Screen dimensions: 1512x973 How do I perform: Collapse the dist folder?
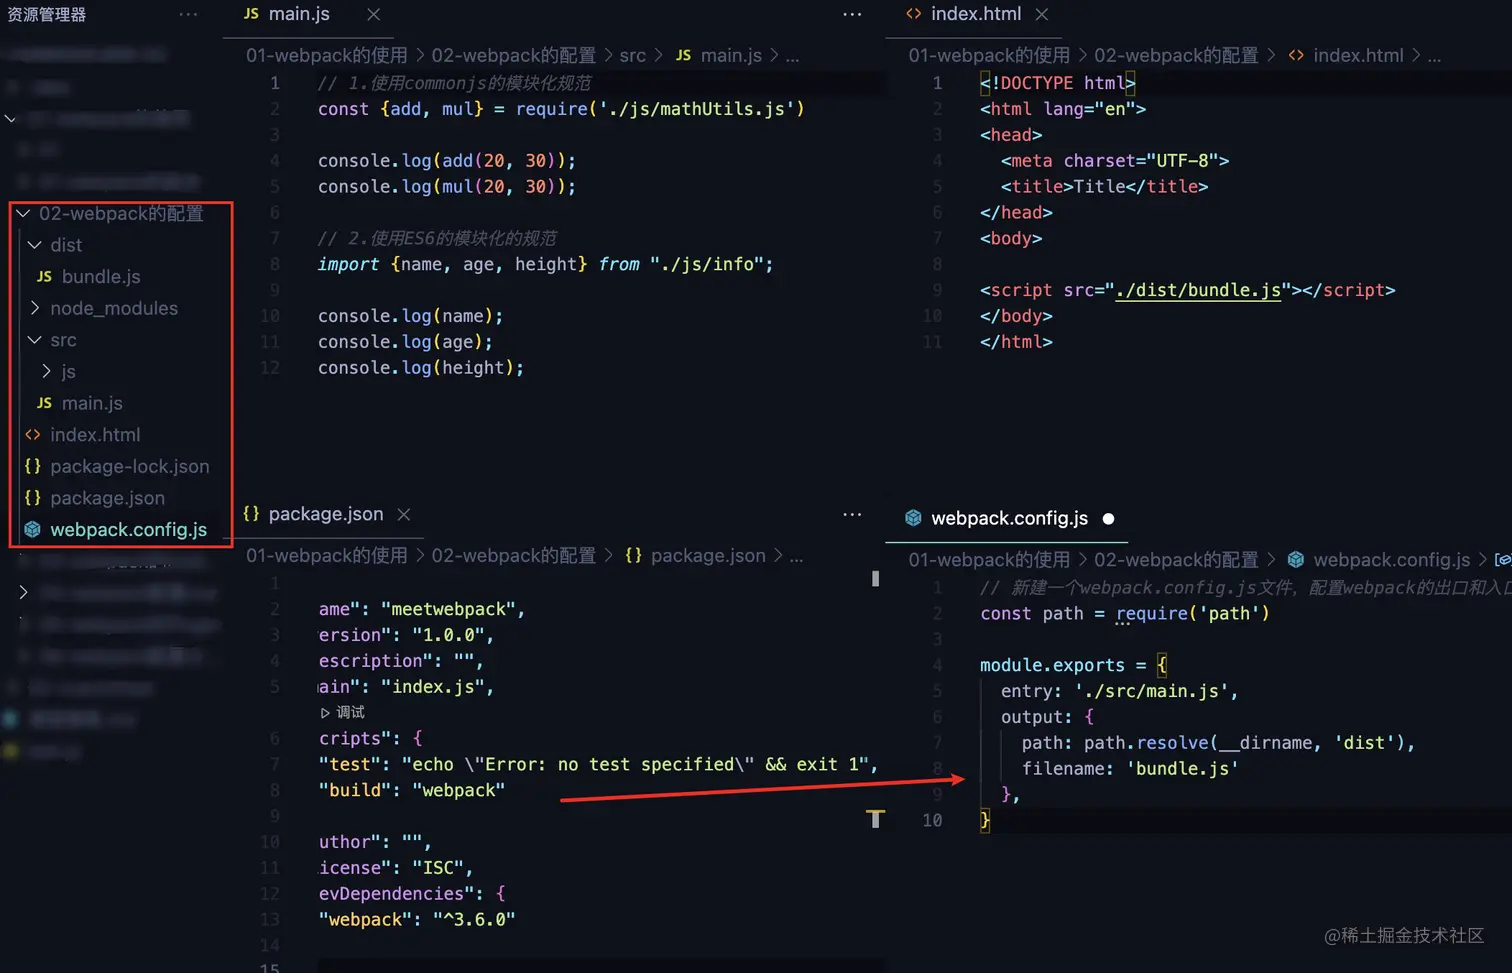[x=35, y=245]
